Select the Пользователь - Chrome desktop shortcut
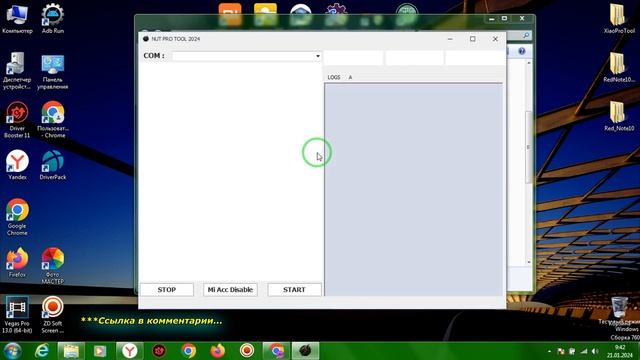Screen dimensions: 640x360 [53, 120]
